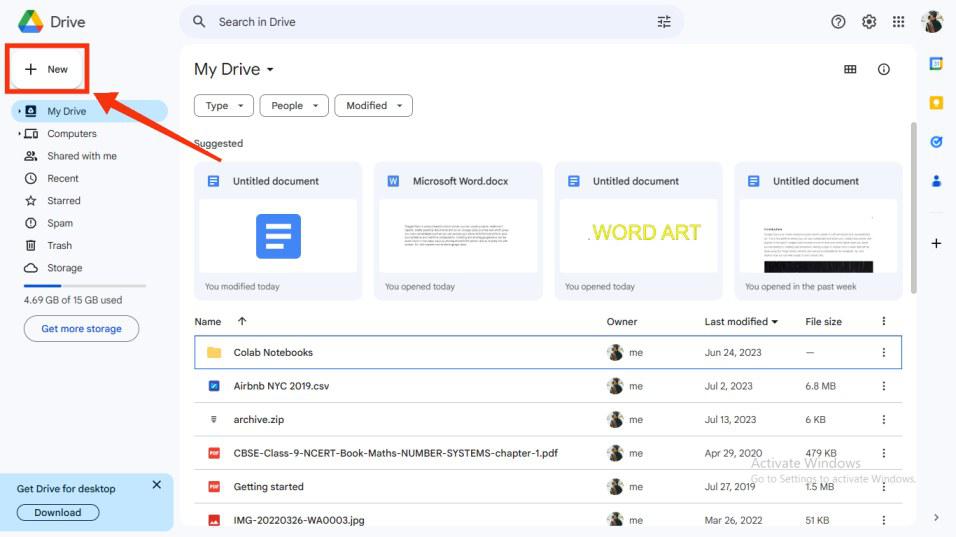Select Airbnb NYC 2019.csv file name
This screenshot has height=537, width=956.
pyautogui.click(x=281, y=386)
